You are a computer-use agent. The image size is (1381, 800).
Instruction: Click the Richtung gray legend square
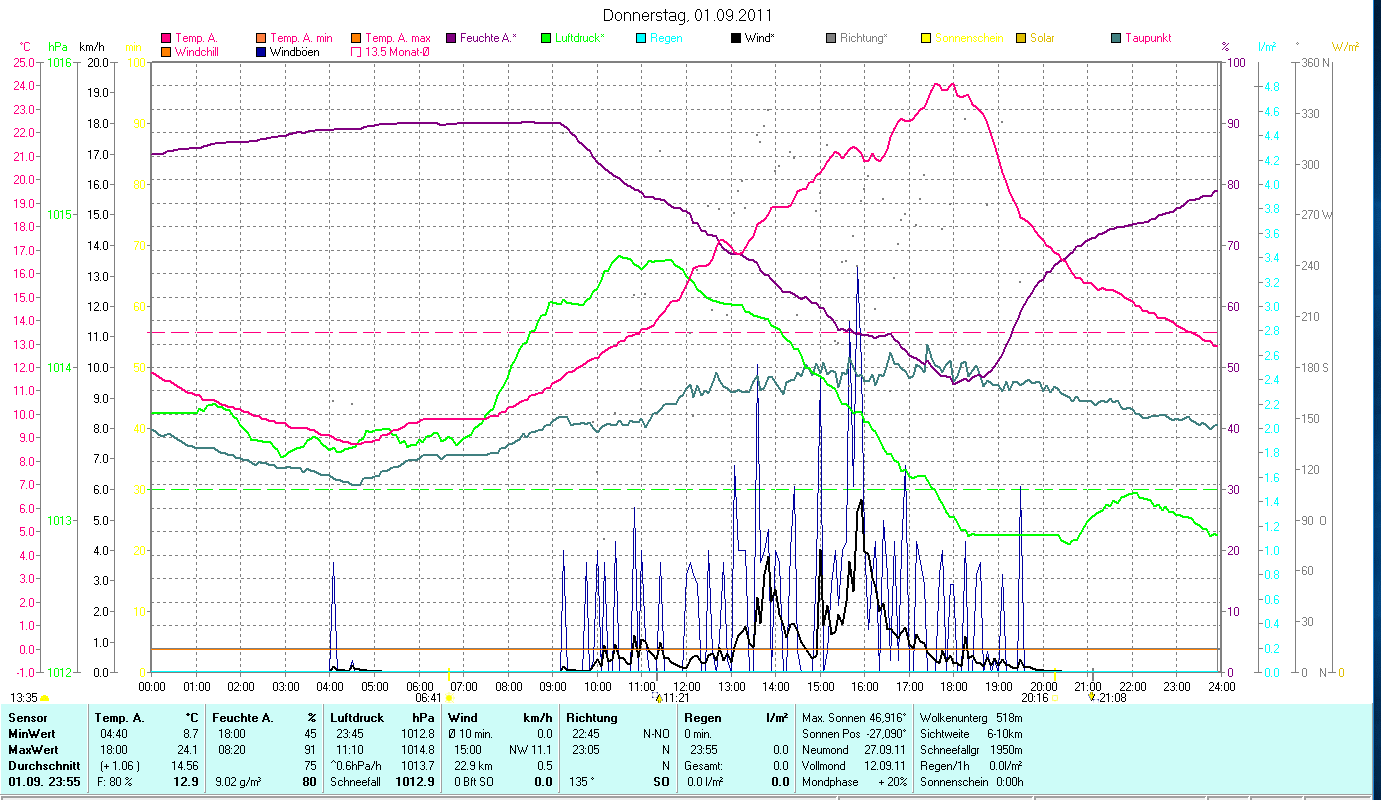pyautogui.click(x=831, y=39)
